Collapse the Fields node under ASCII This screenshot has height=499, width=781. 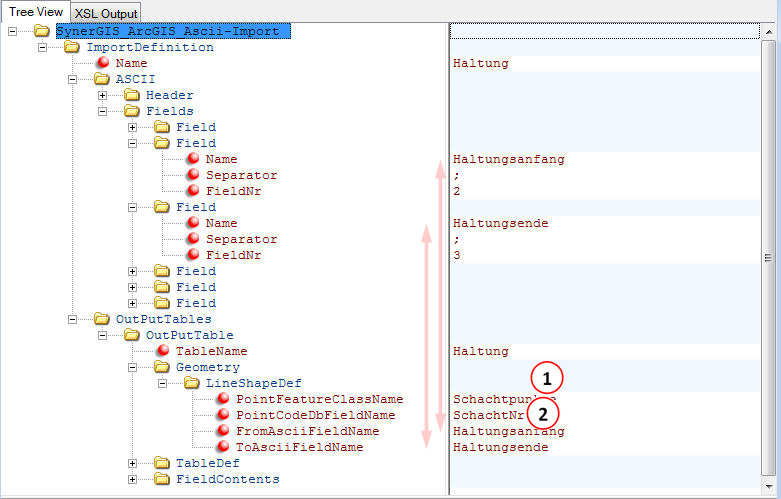click(x=102, y=111)
